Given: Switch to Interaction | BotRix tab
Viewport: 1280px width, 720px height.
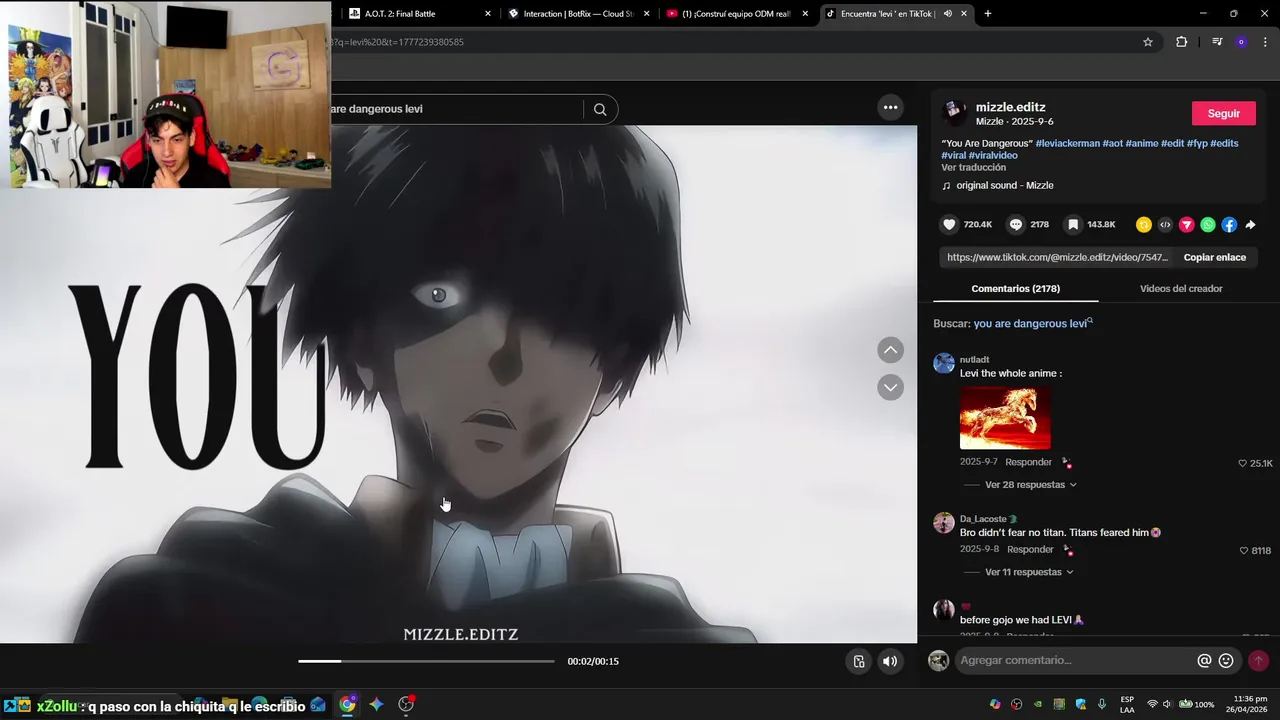Looking at the screenshot, I should click(x=579, y=14).
